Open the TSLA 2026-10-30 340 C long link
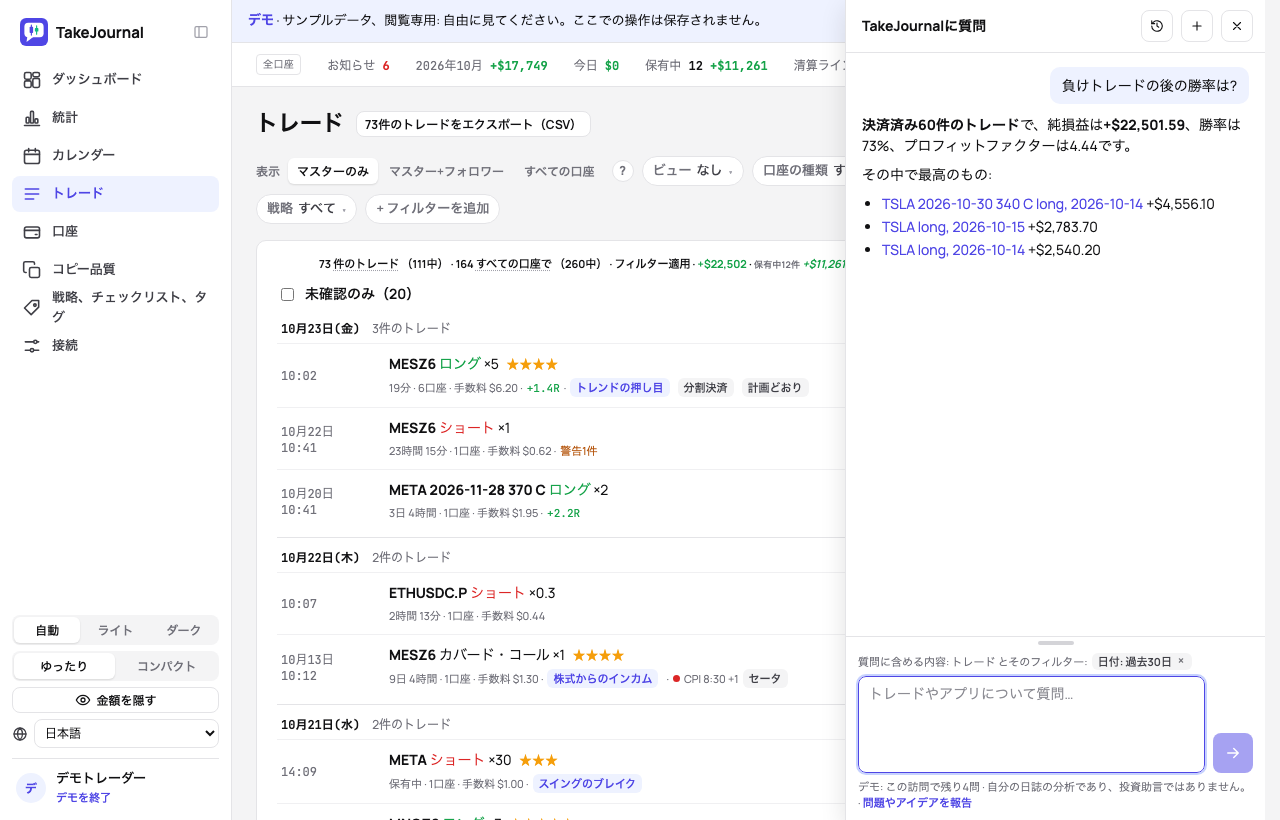The image size is (1280, 820). 1012,204
